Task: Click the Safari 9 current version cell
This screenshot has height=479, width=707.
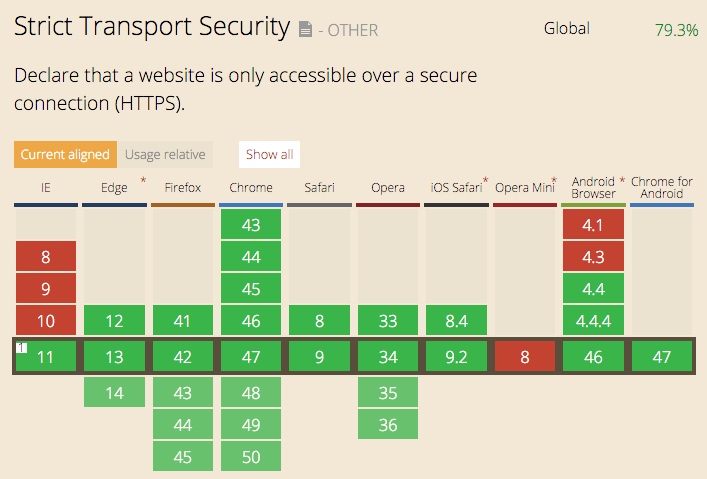Action: pos(320,357)
